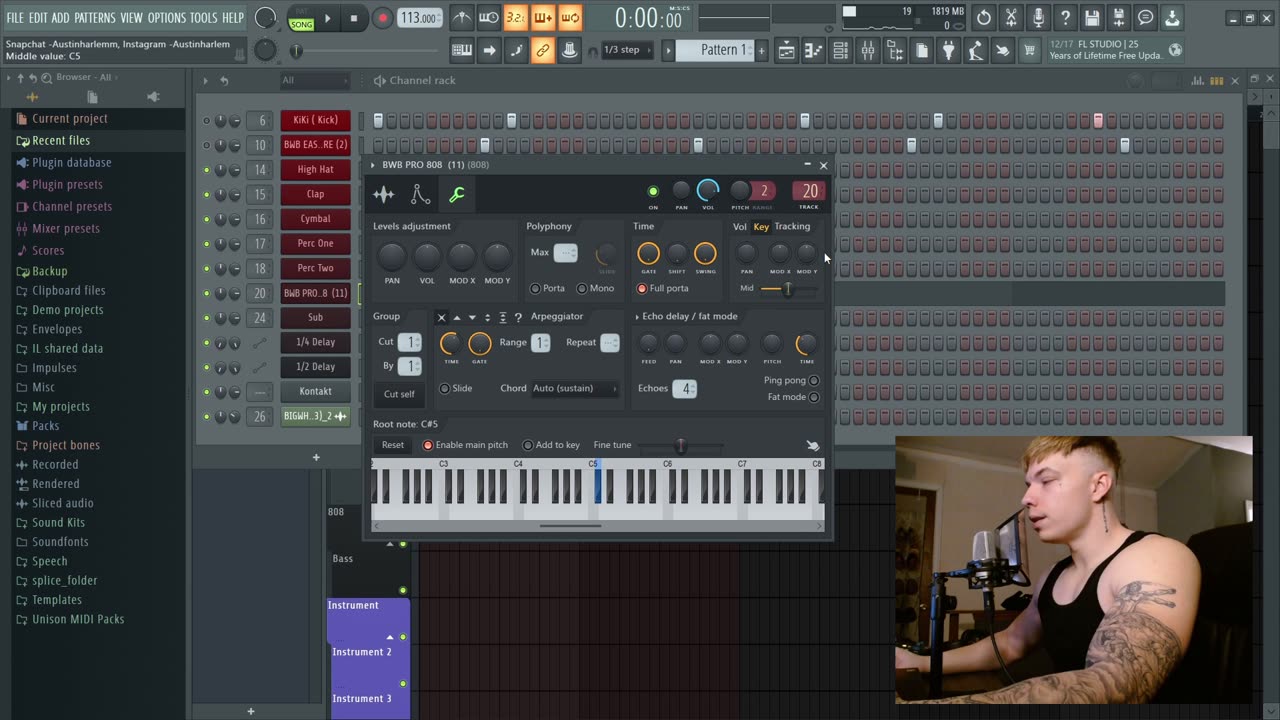Toggle wait for input before recording icon
The height and width of the screenshot is (720, 1280).
point(489,18)
